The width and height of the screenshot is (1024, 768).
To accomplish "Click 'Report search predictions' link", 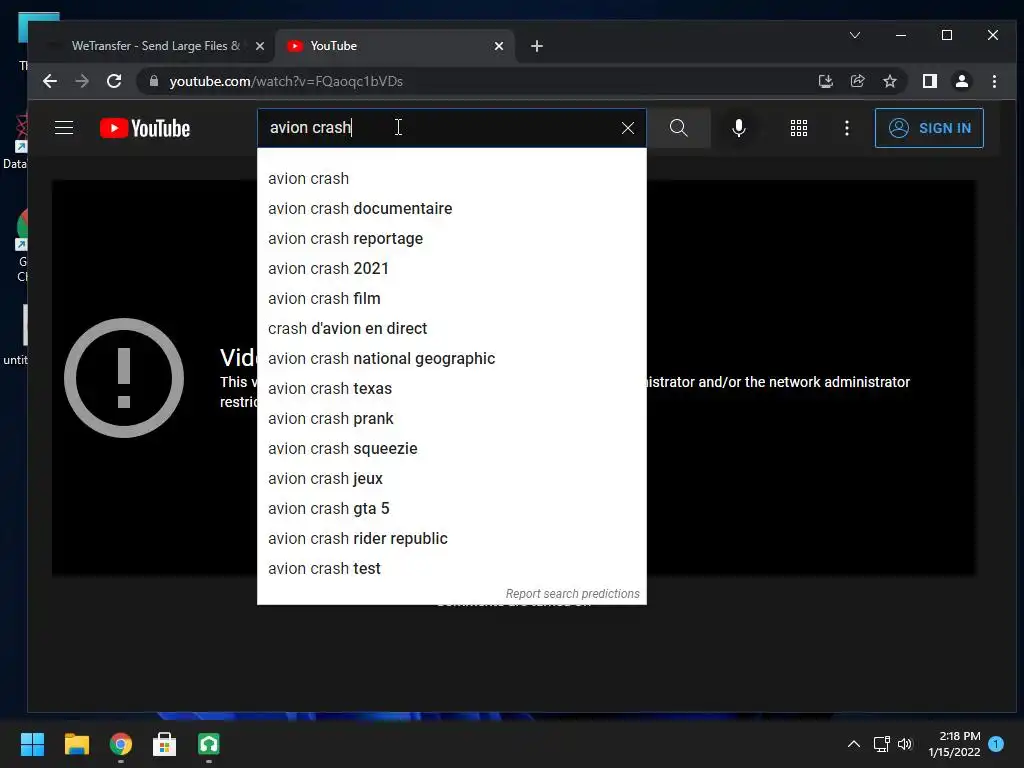I will 573,594.
